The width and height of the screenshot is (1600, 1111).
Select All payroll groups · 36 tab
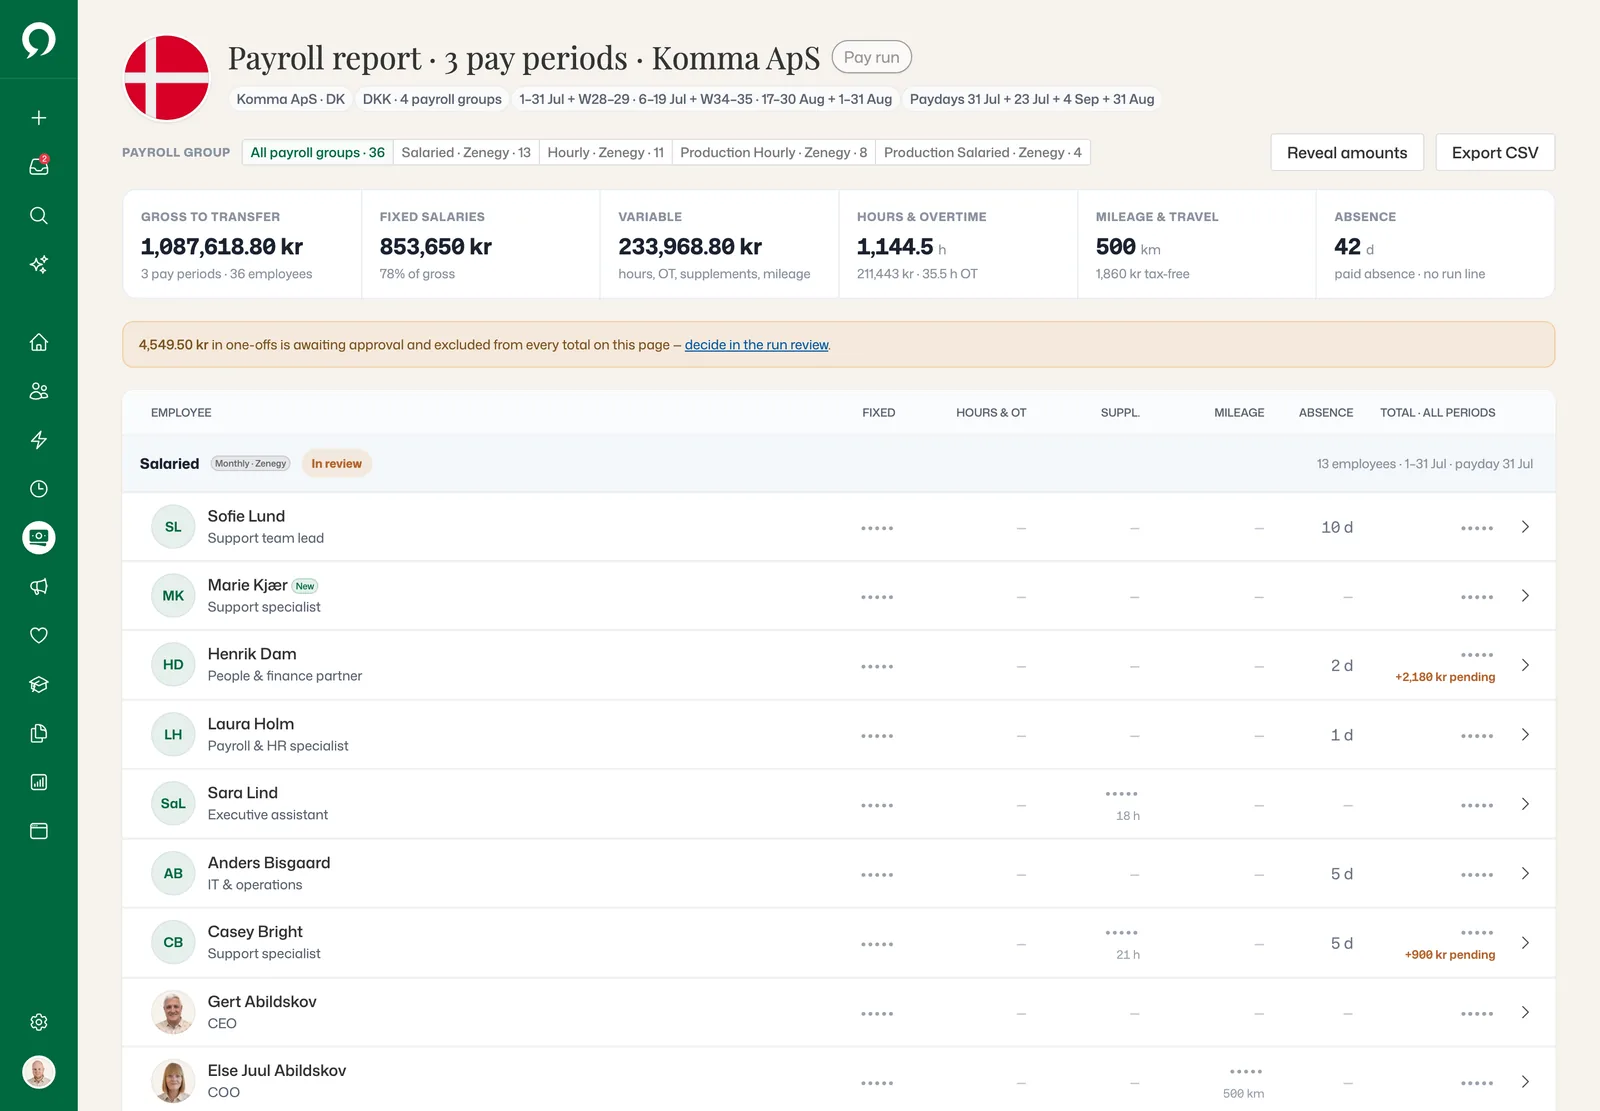pyautogui.click(x=317, y=152)
